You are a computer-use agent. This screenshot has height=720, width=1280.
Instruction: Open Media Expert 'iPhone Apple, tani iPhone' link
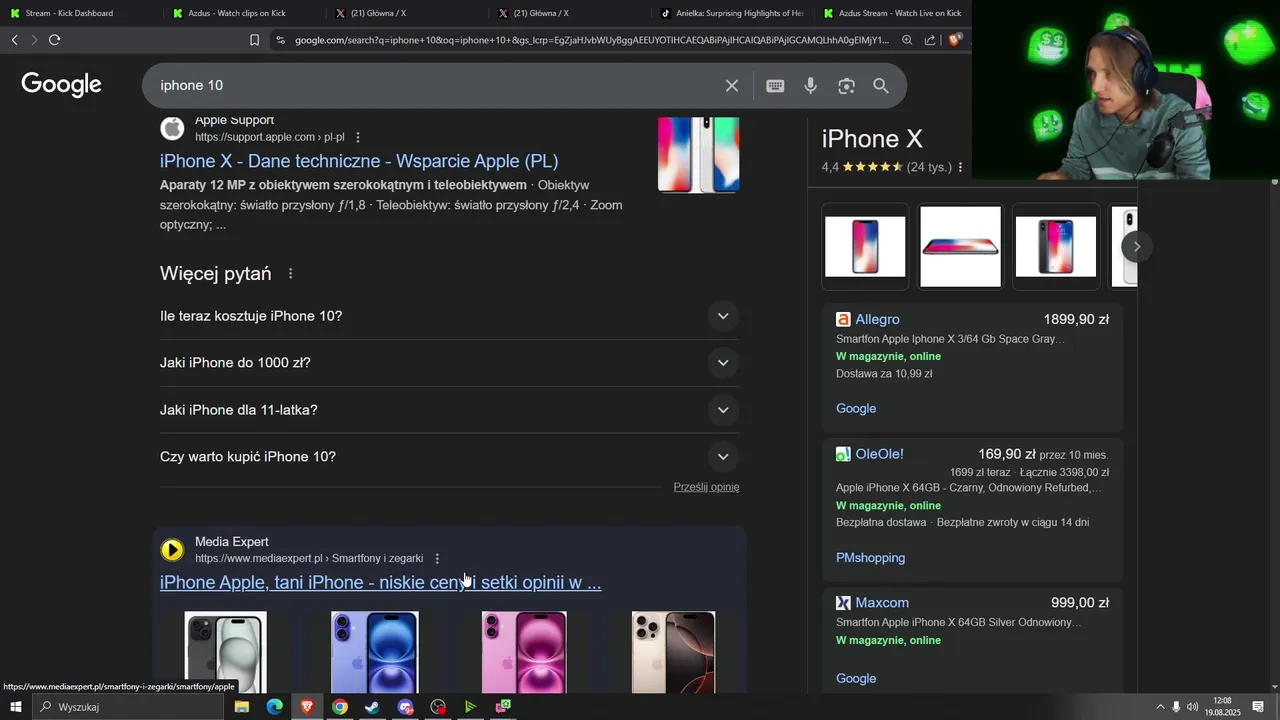coord(380,583)
